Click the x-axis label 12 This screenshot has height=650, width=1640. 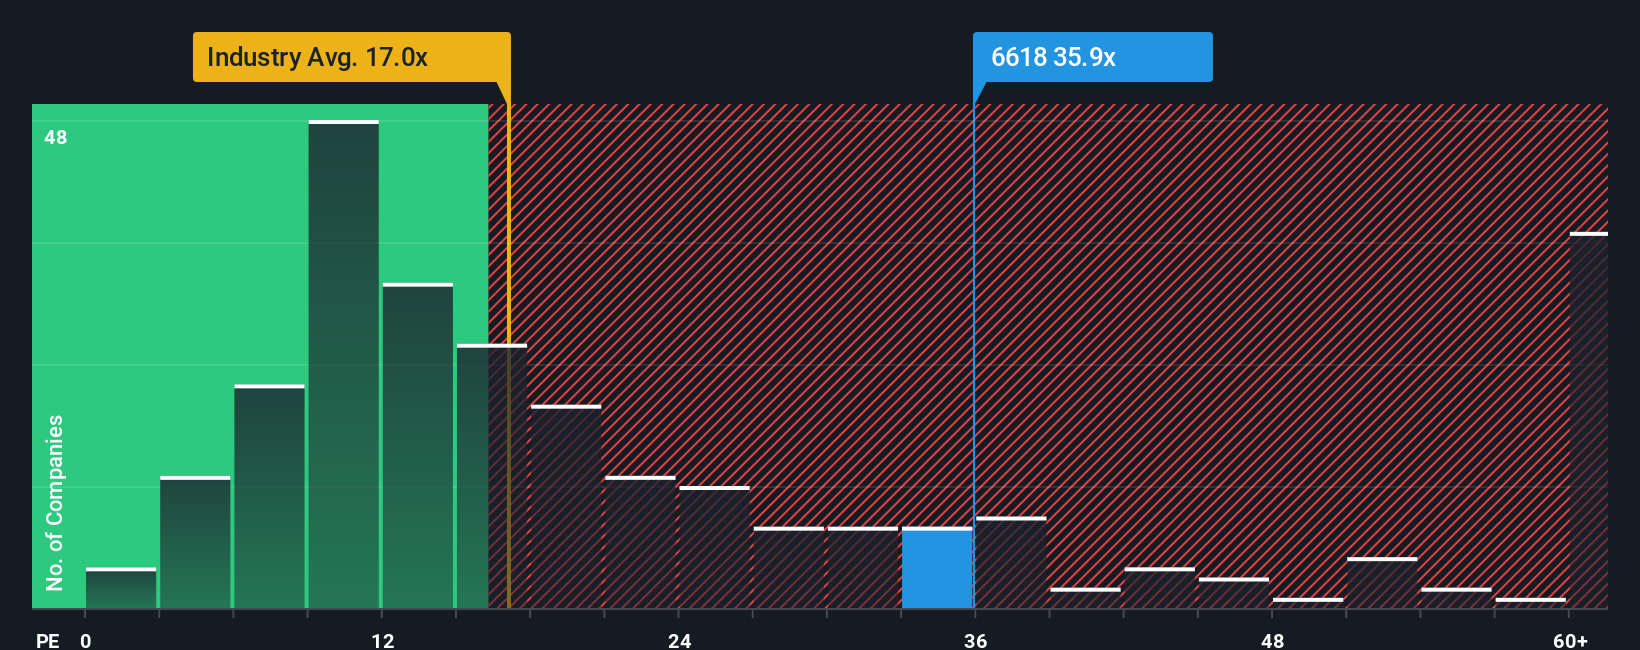[x=383, y=640]
